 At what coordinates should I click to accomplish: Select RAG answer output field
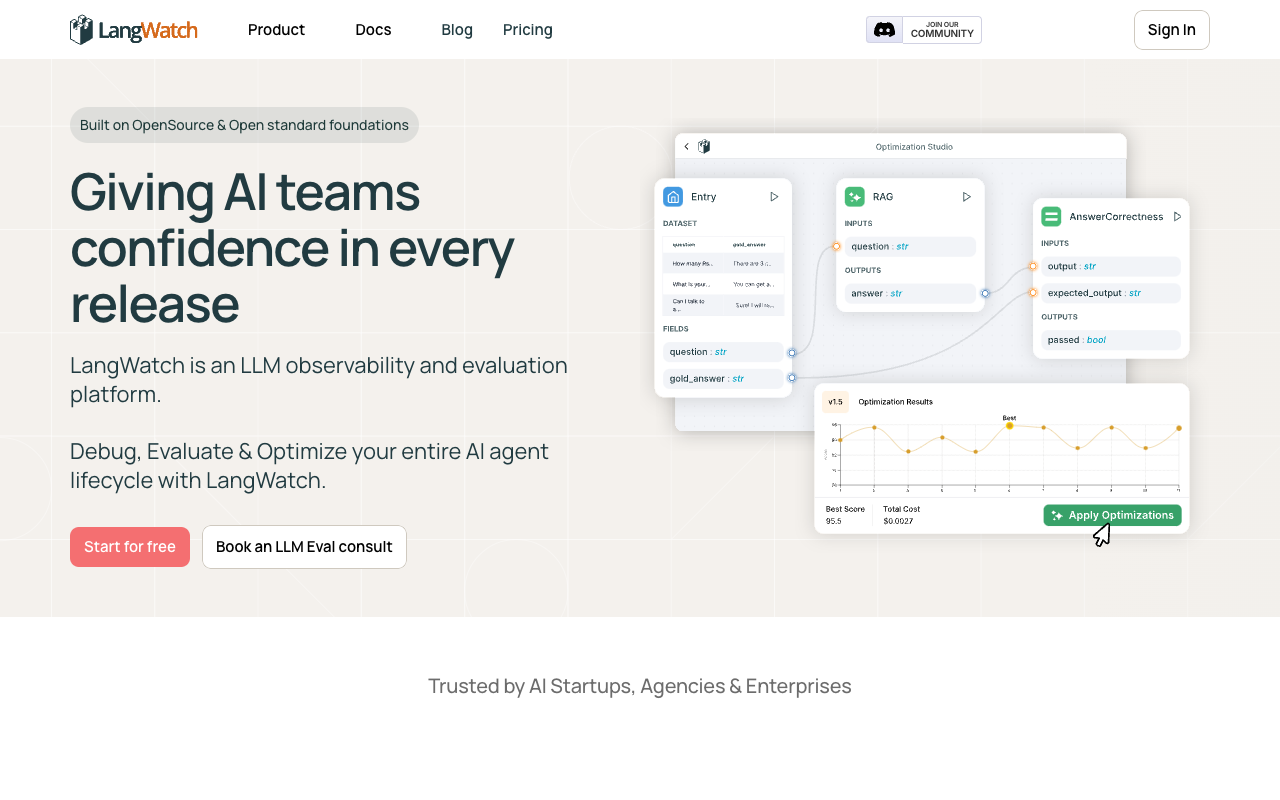click(910, 293)
